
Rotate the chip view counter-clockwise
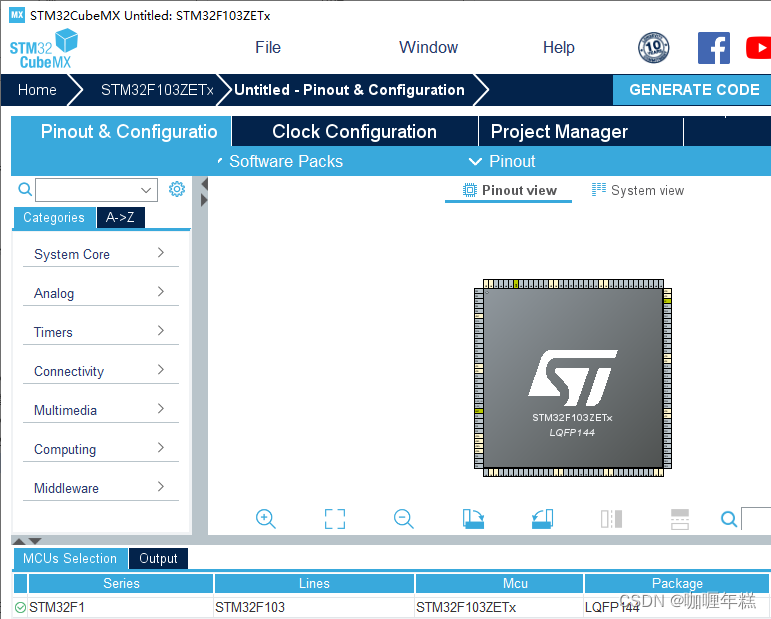click(542, 519)
